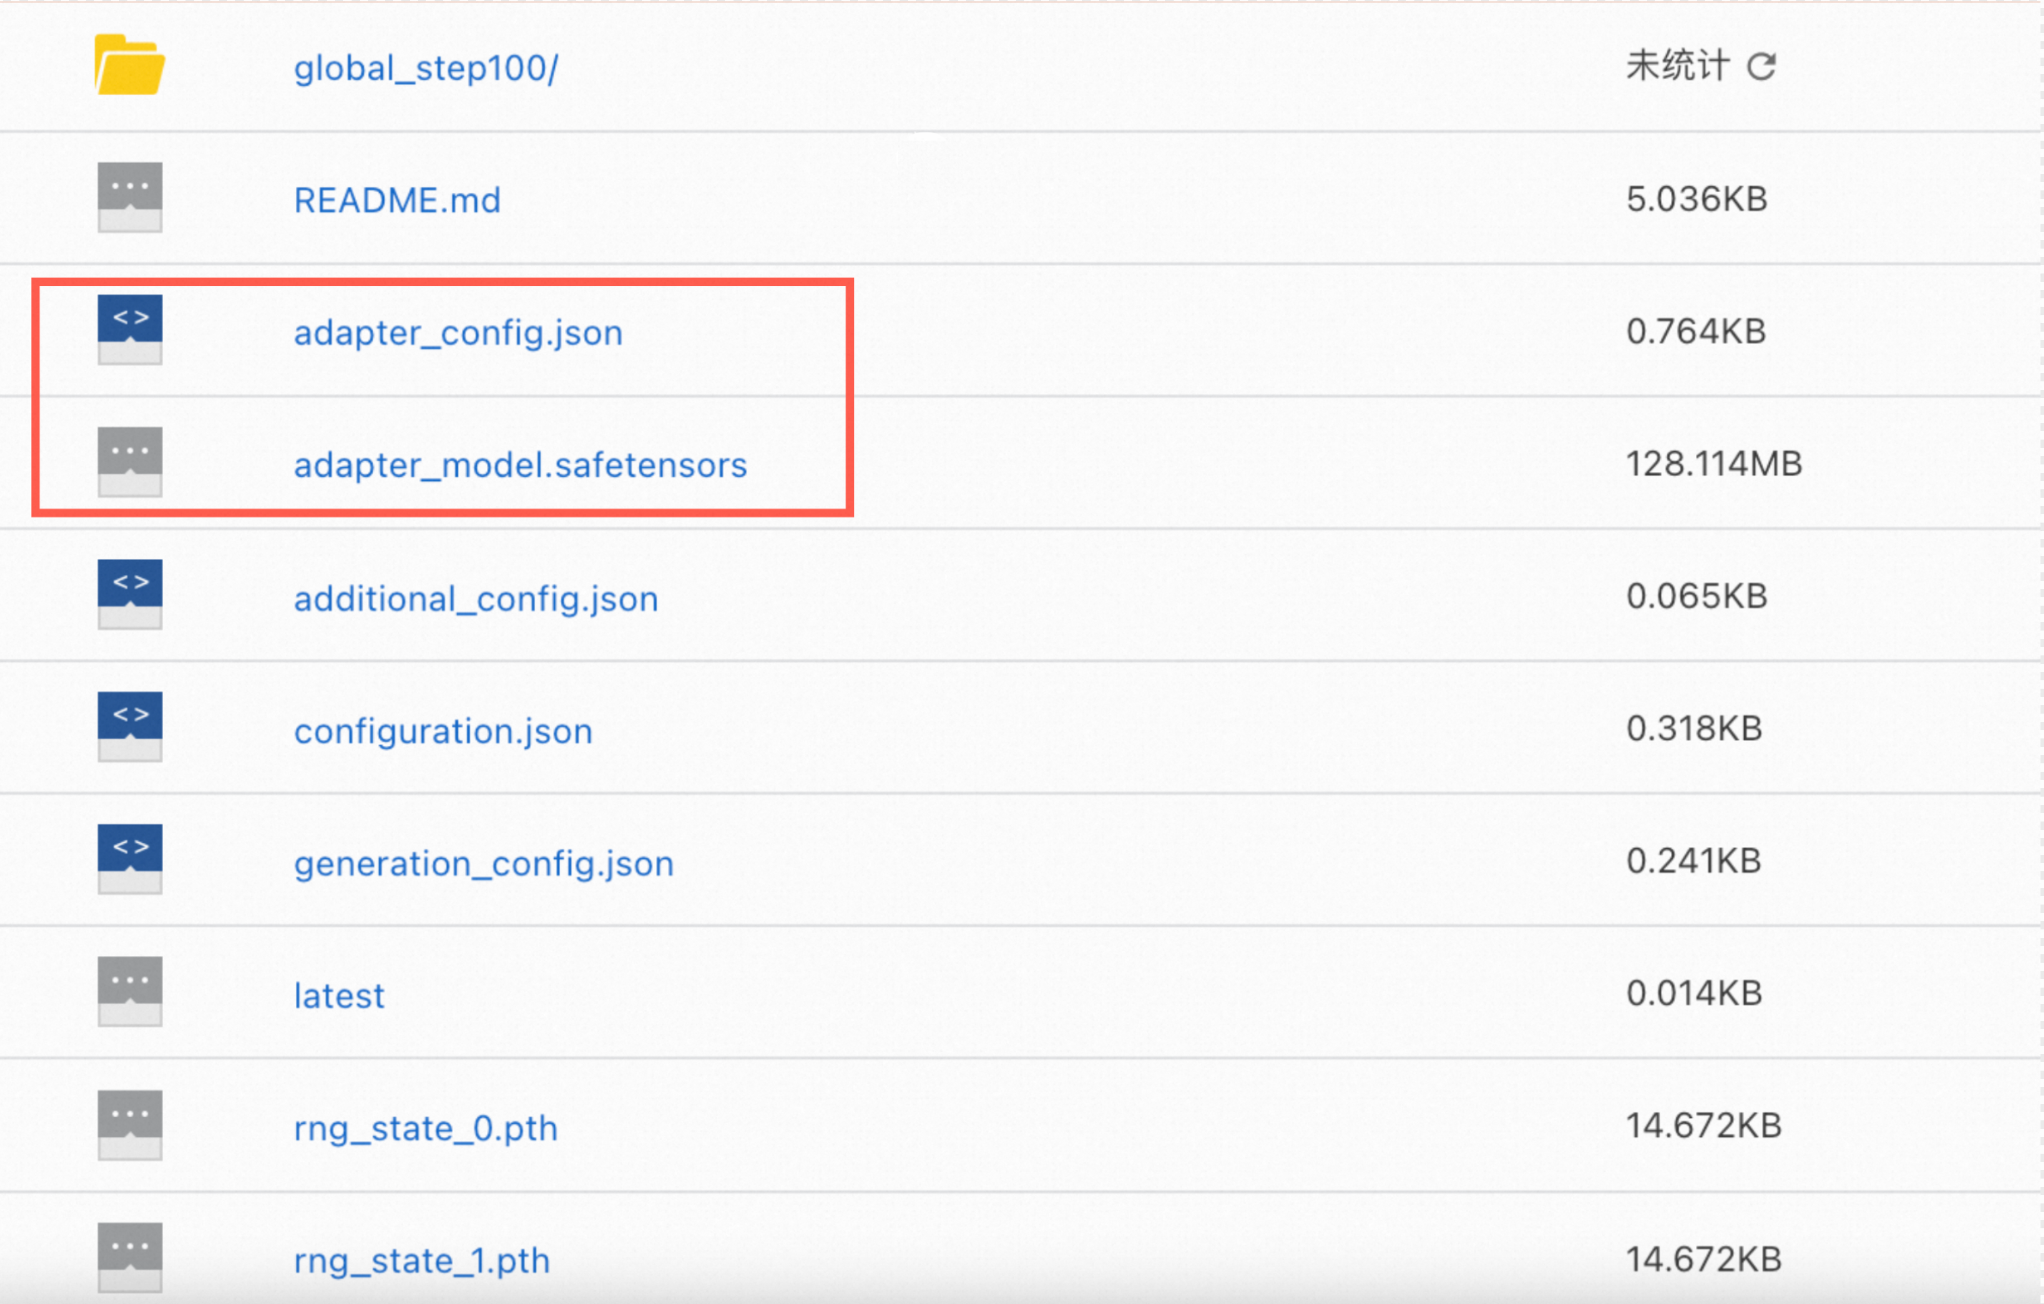This screenshot has height=1304, width=2044.
Task: Click the yellow global_step100 folder icon
Action: 129,66
